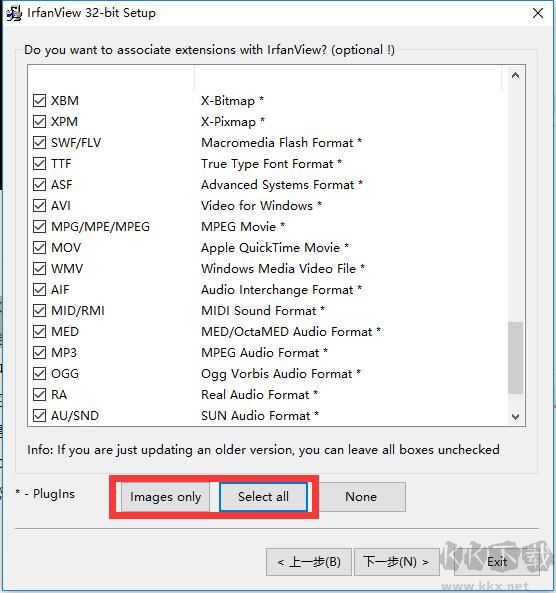
Task: Proceed with 下一步(N) button
Action: (396, 562)
